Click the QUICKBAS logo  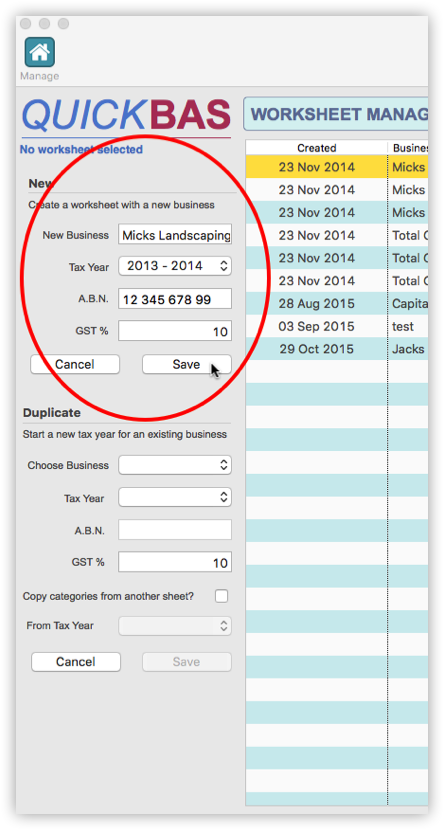point(126,115)
